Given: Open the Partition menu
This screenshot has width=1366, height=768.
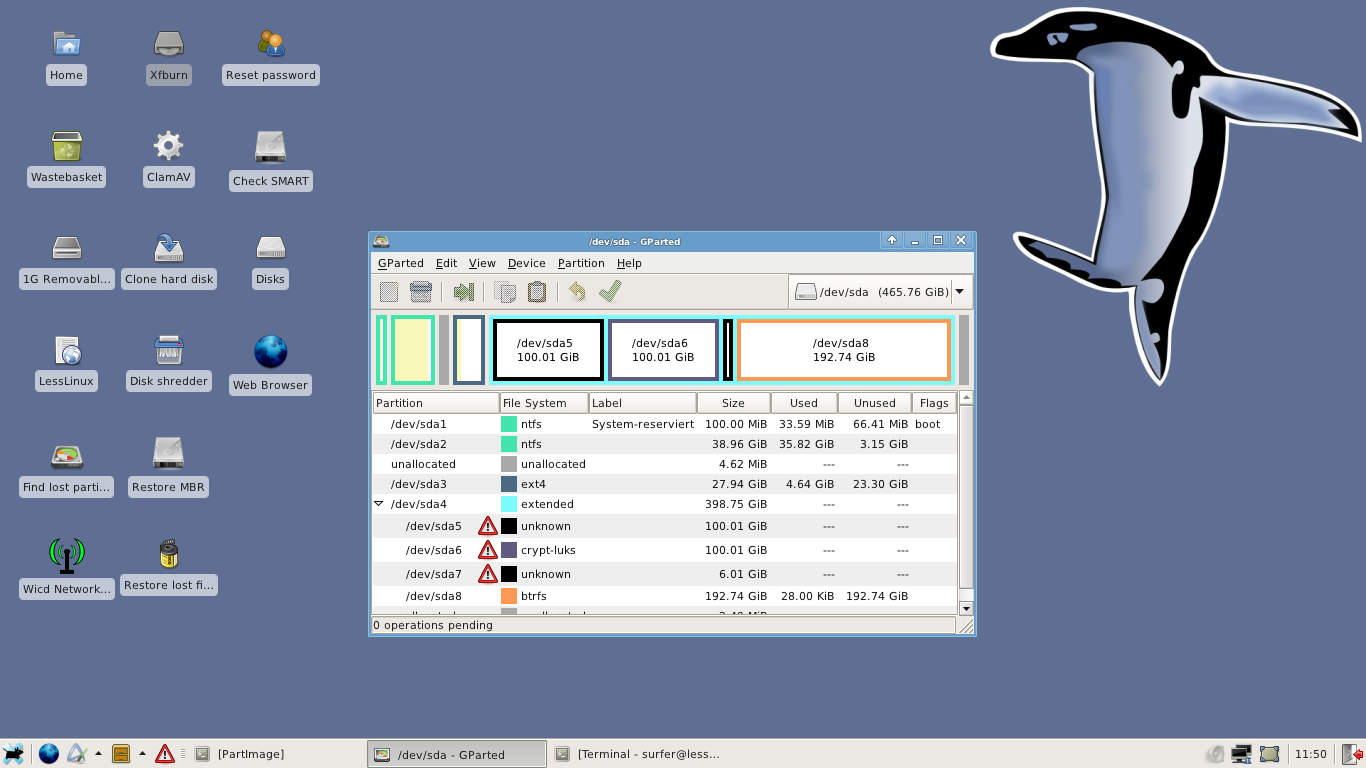Looking at the screenshot, I should pos(581,263).
